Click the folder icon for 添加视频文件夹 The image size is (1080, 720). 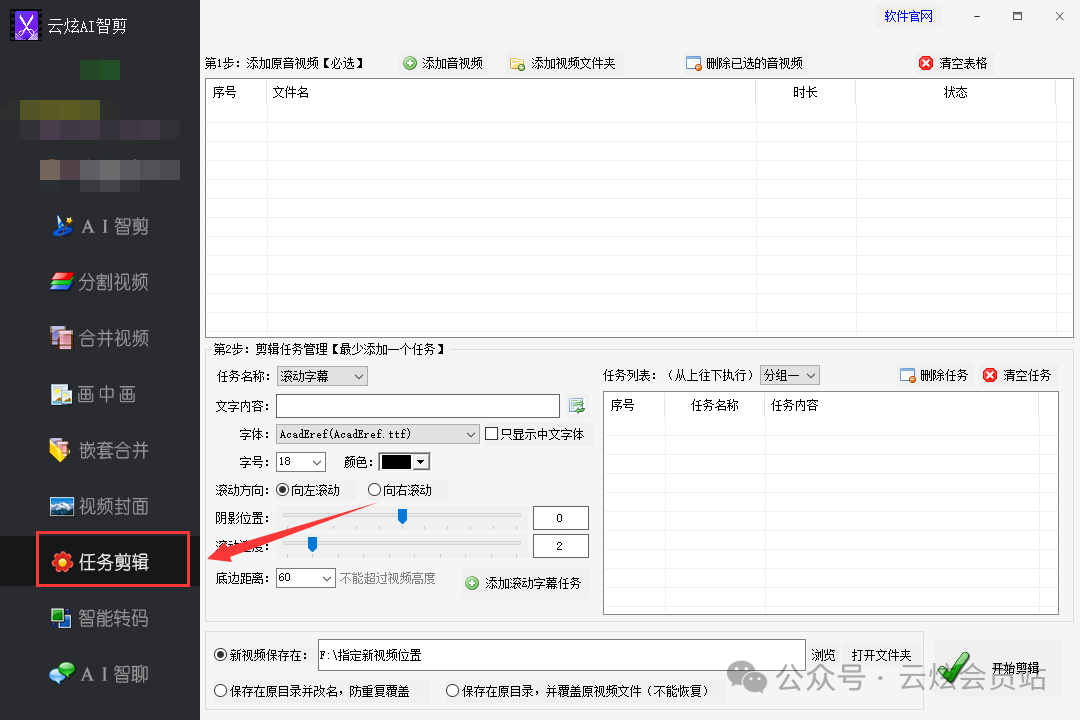[517, 64]
